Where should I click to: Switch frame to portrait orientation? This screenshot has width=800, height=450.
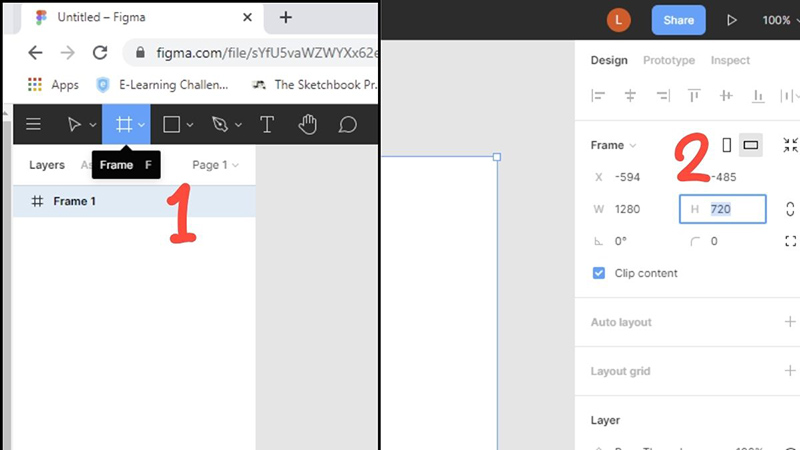pos(727,145)
